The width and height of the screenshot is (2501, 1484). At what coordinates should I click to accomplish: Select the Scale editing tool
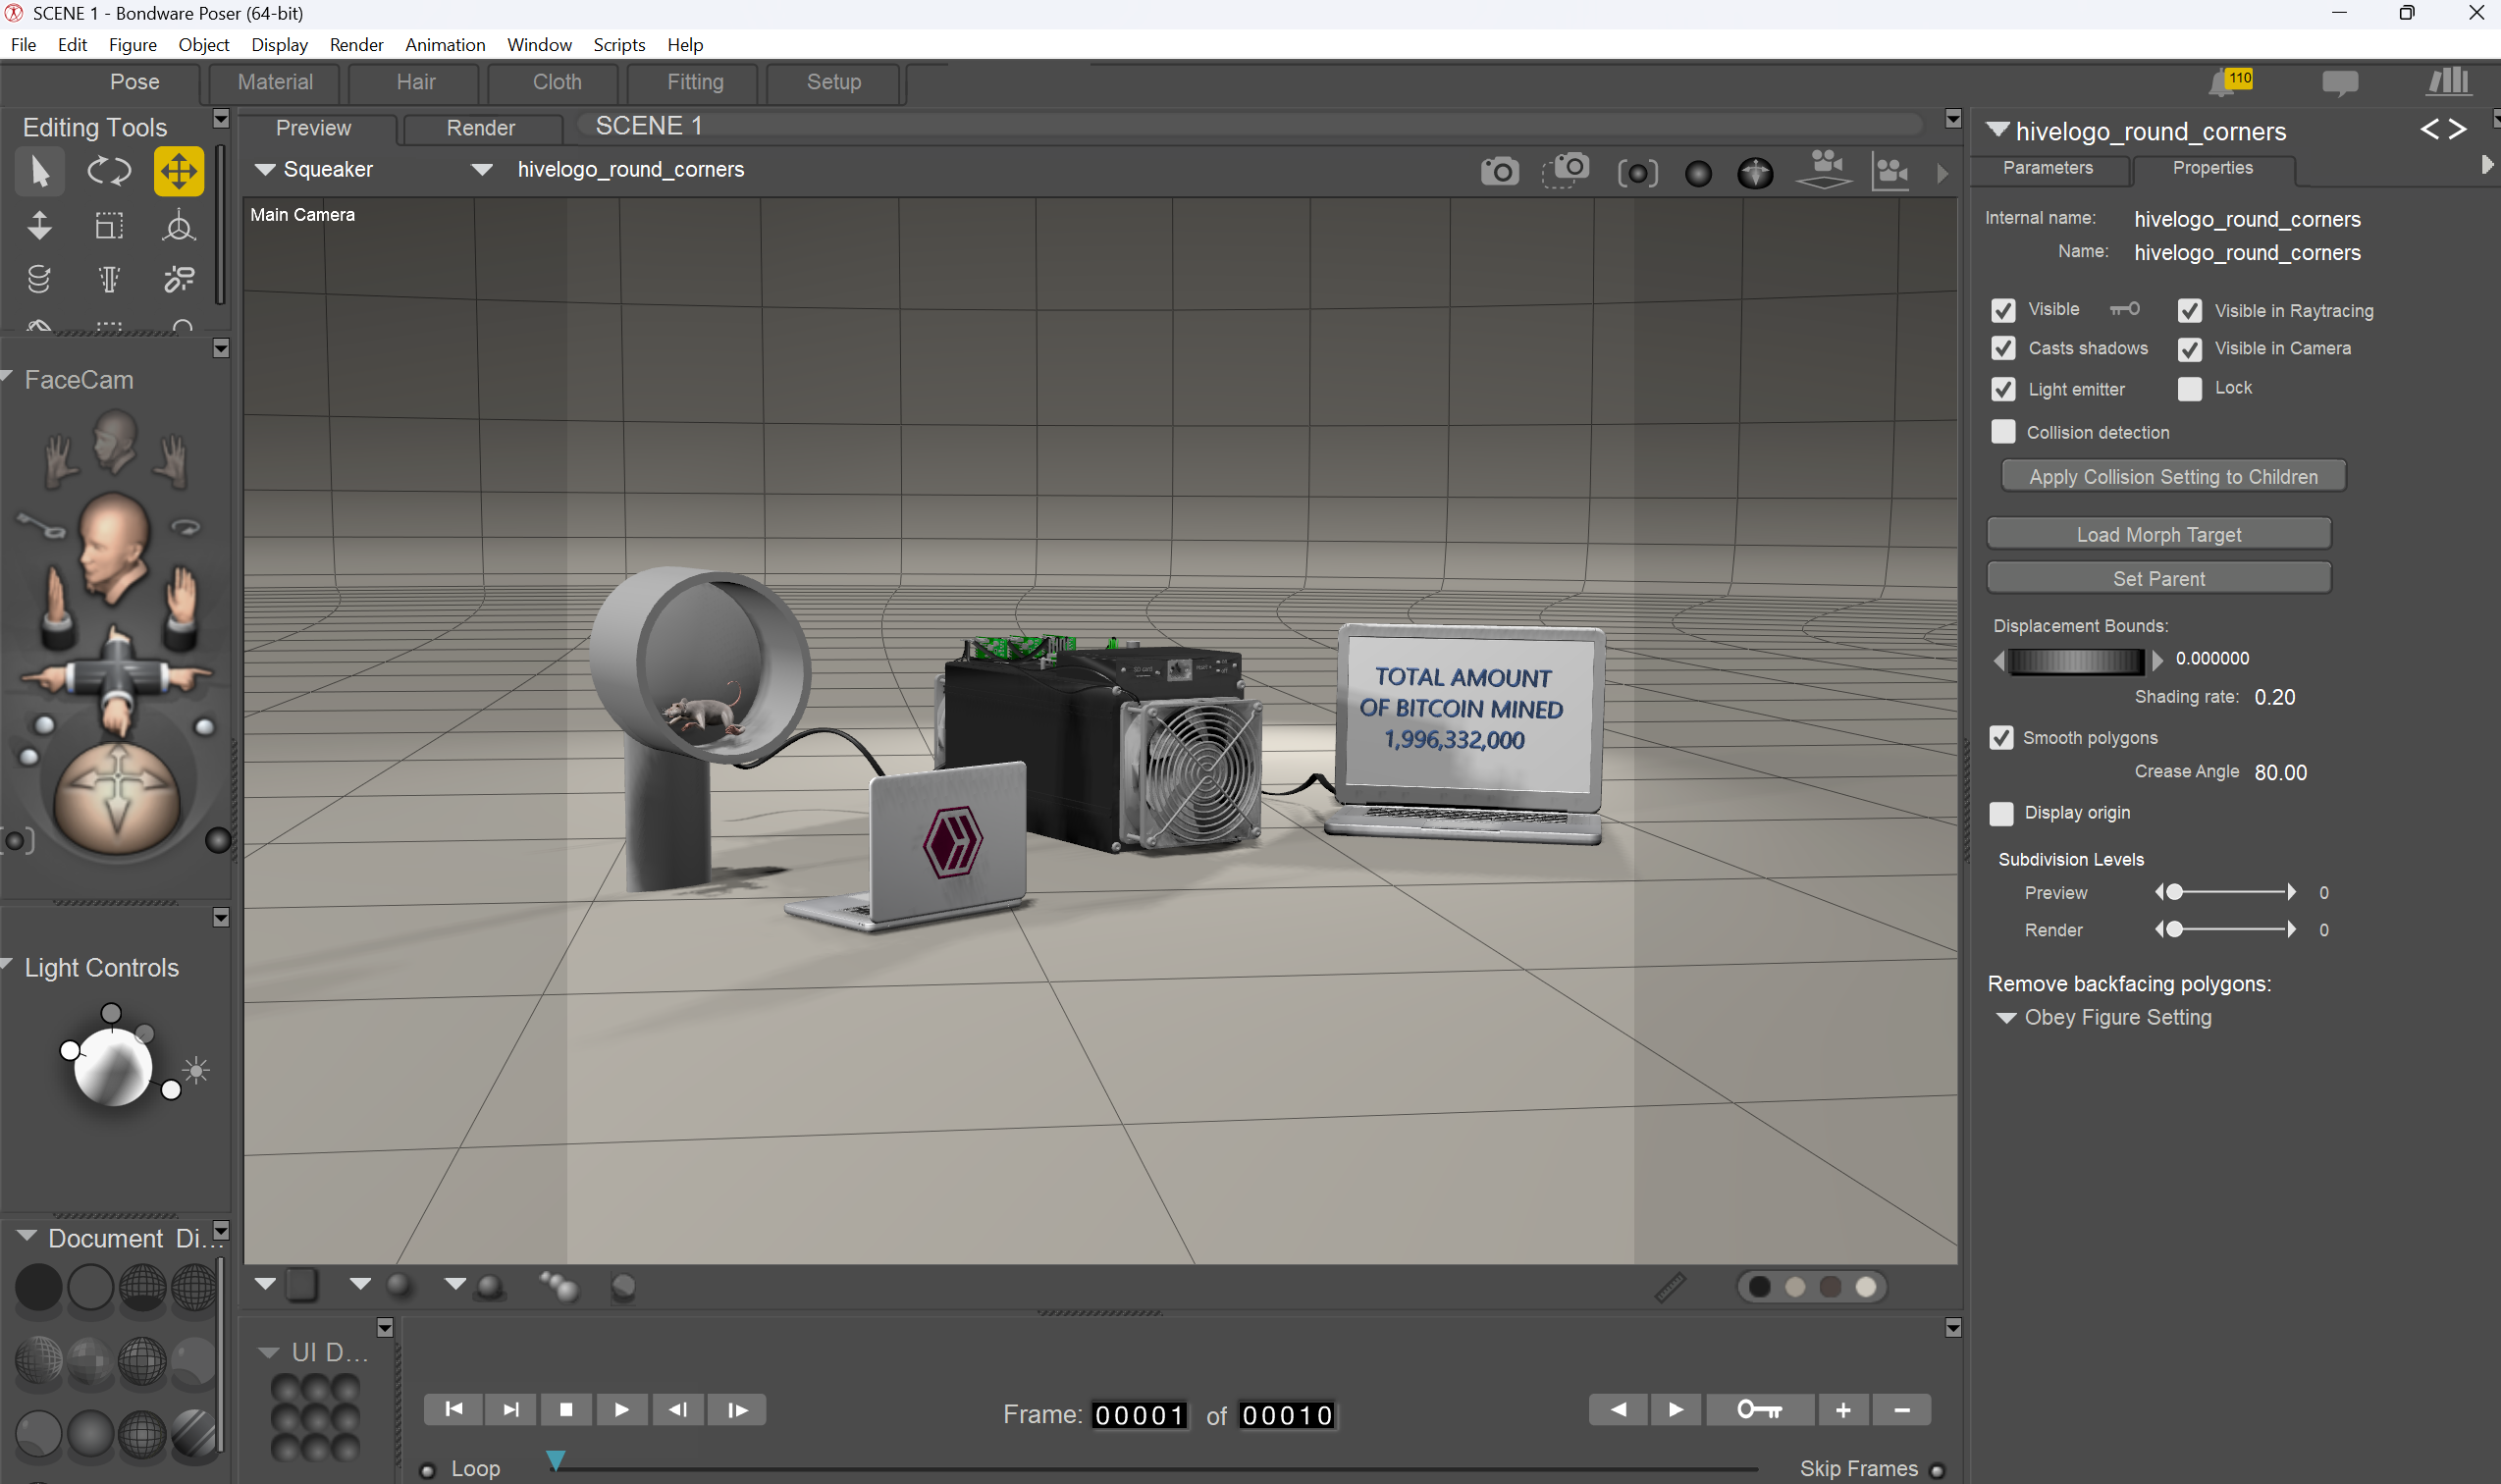(109, 226)
